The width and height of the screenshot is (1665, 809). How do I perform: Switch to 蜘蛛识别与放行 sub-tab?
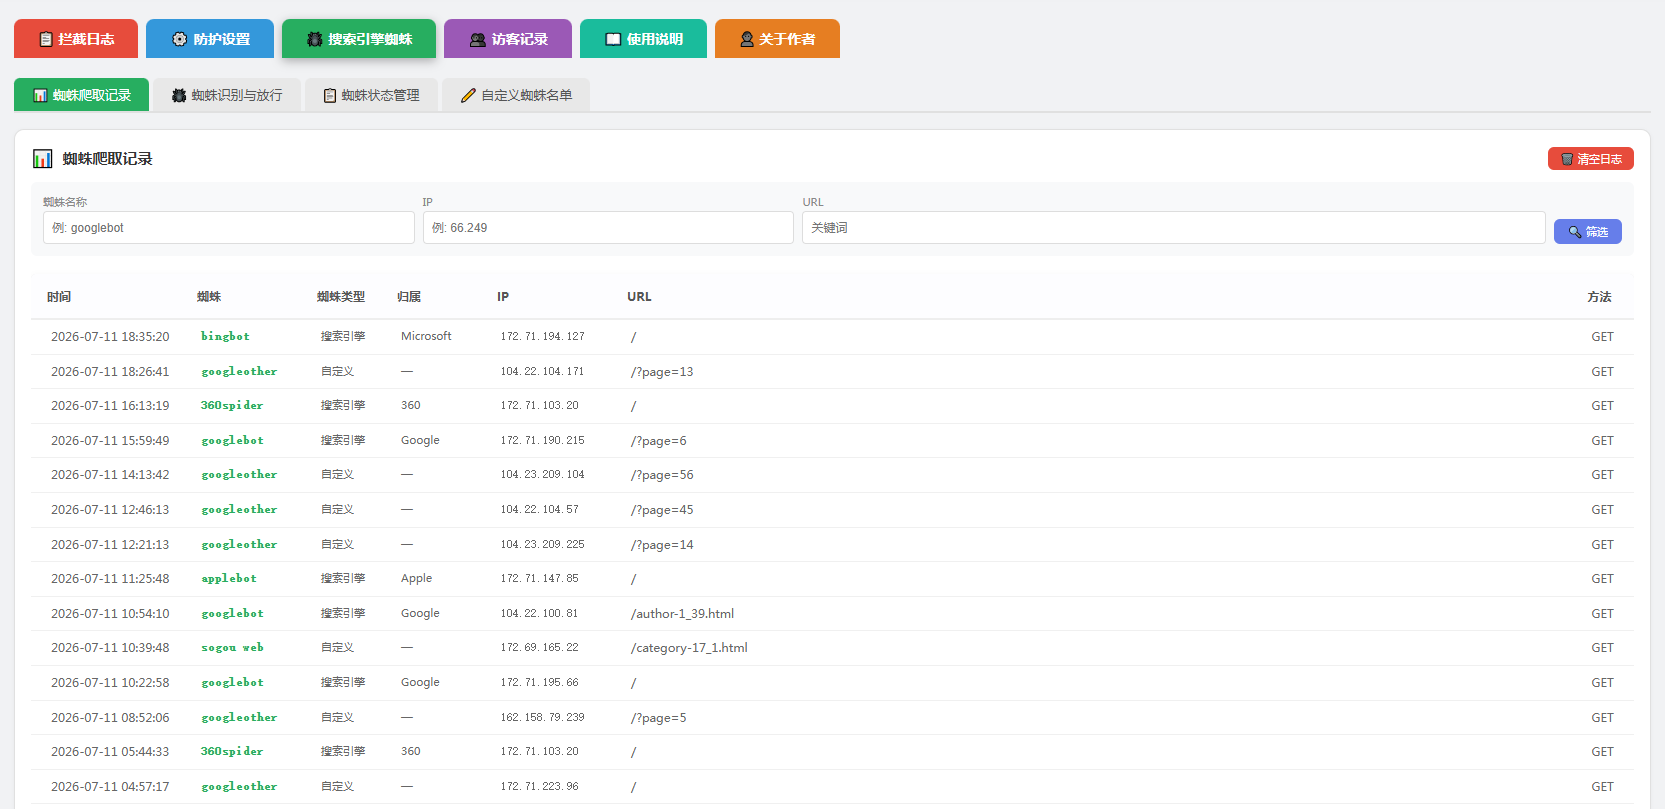click(227, 95)
